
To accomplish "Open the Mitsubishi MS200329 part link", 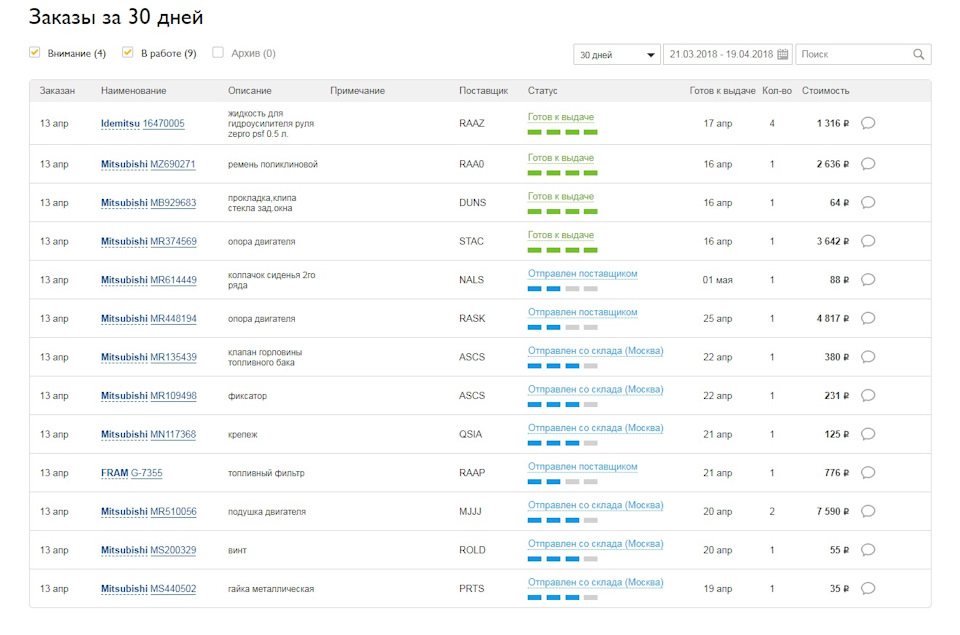I will 149,550.
